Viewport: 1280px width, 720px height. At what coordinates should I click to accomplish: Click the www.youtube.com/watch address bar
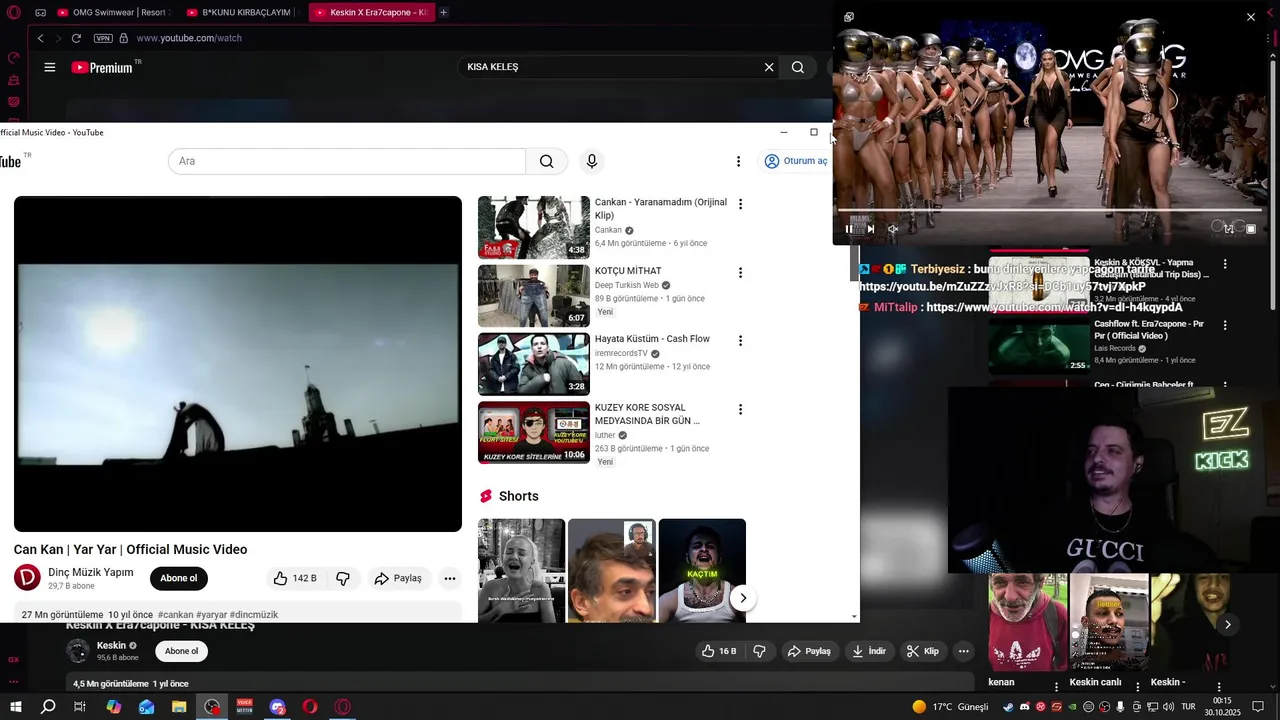[189, 38]
